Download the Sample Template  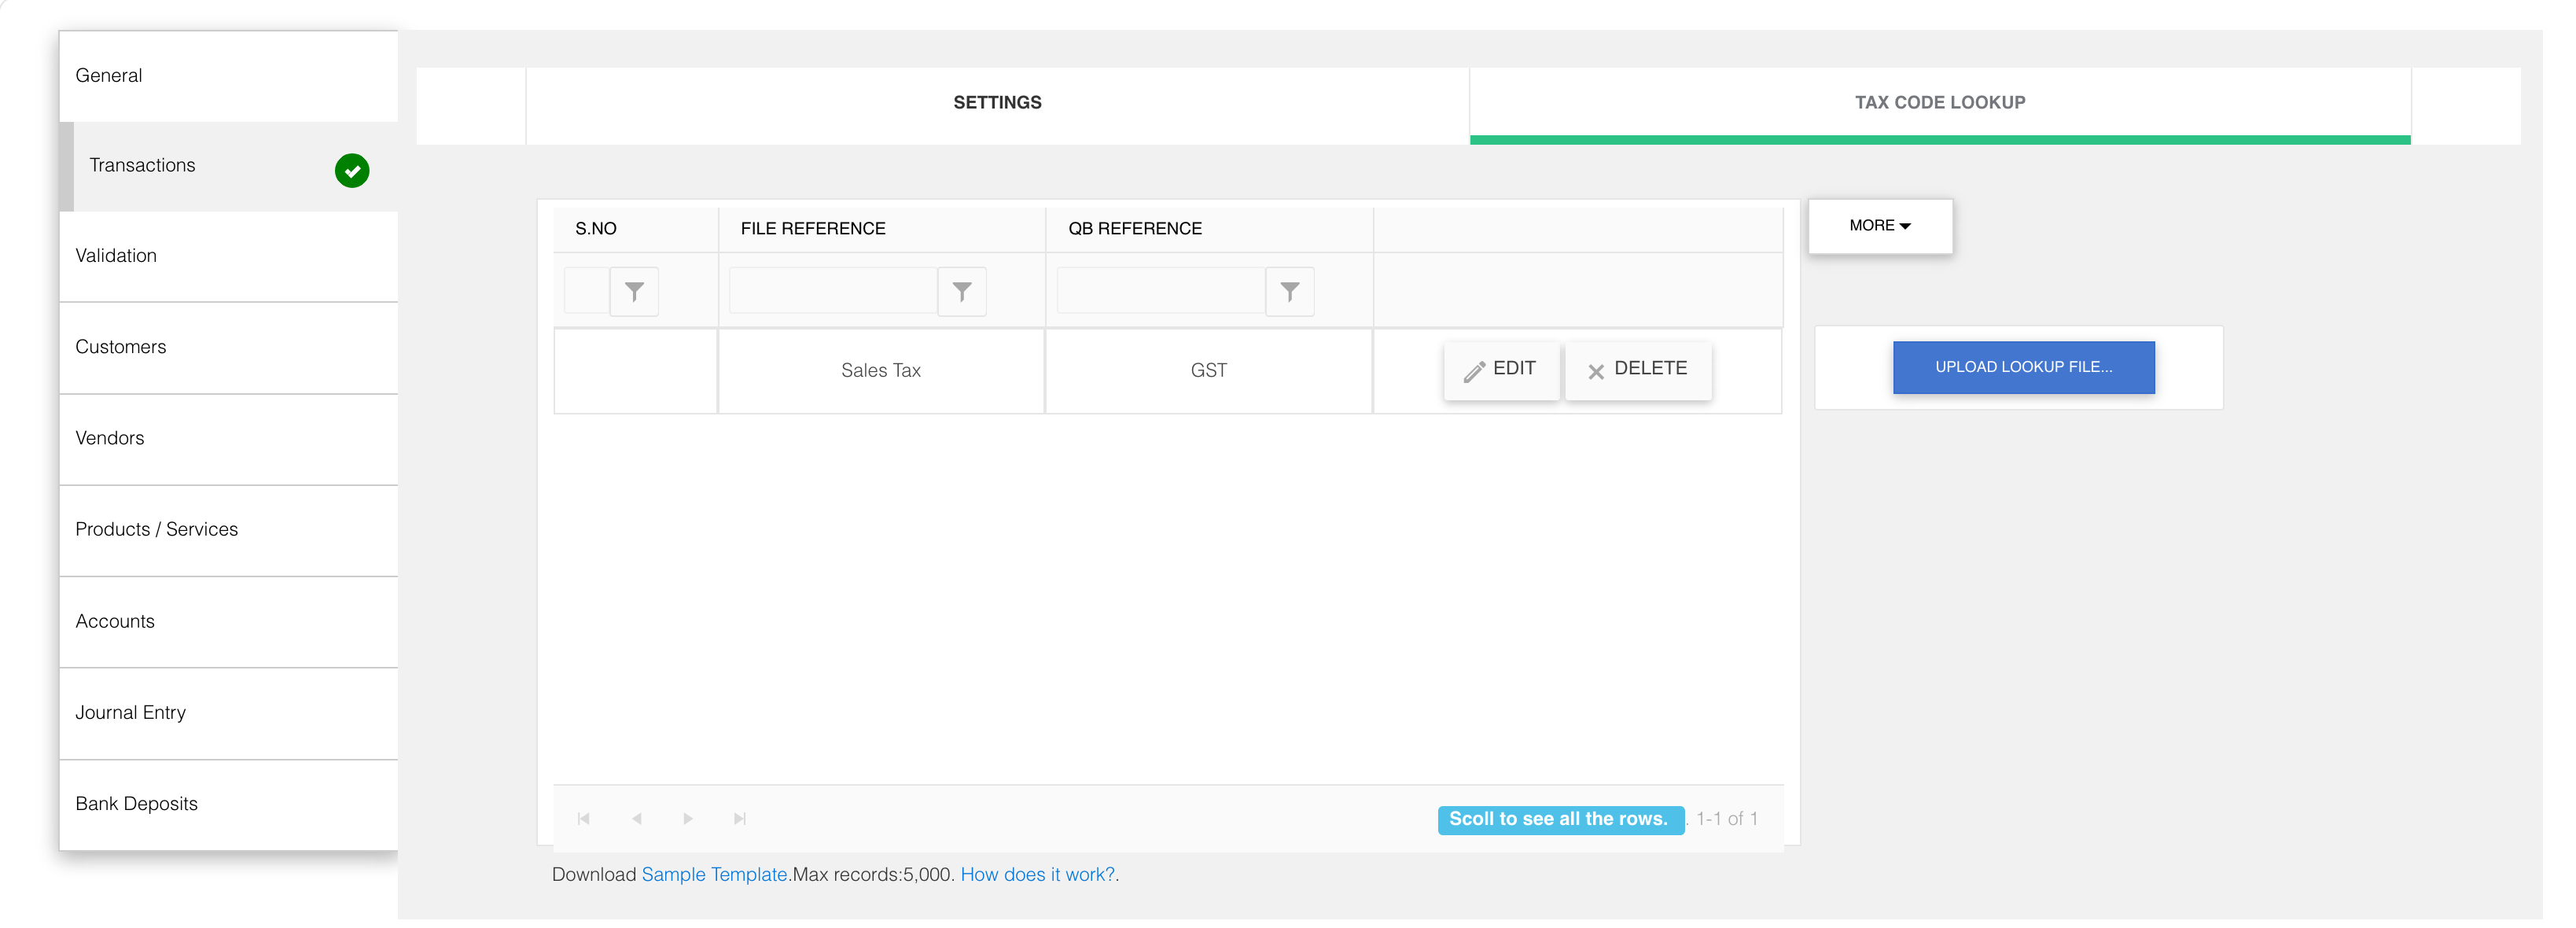coord(713,873)
